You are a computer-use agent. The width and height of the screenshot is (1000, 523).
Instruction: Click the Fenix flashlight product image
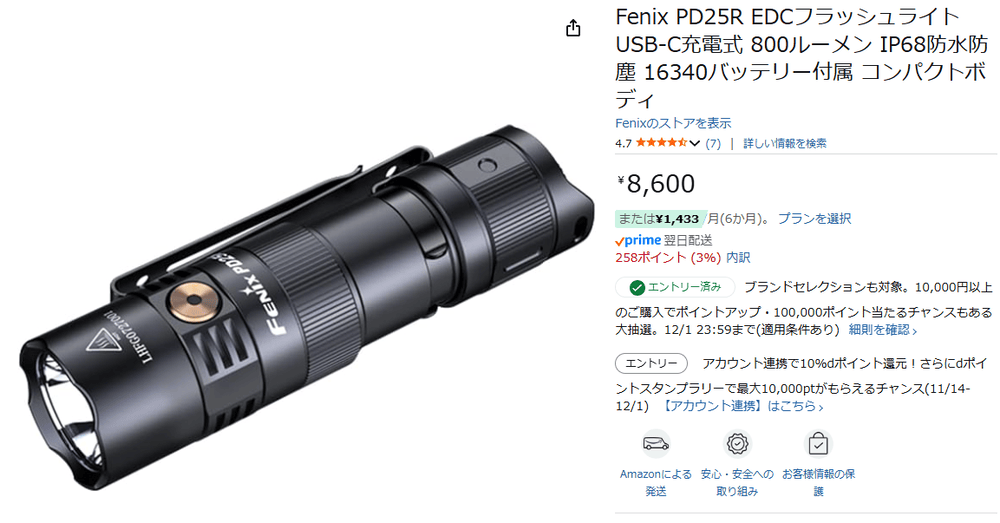pyautogui.click(x=307, y=307)
